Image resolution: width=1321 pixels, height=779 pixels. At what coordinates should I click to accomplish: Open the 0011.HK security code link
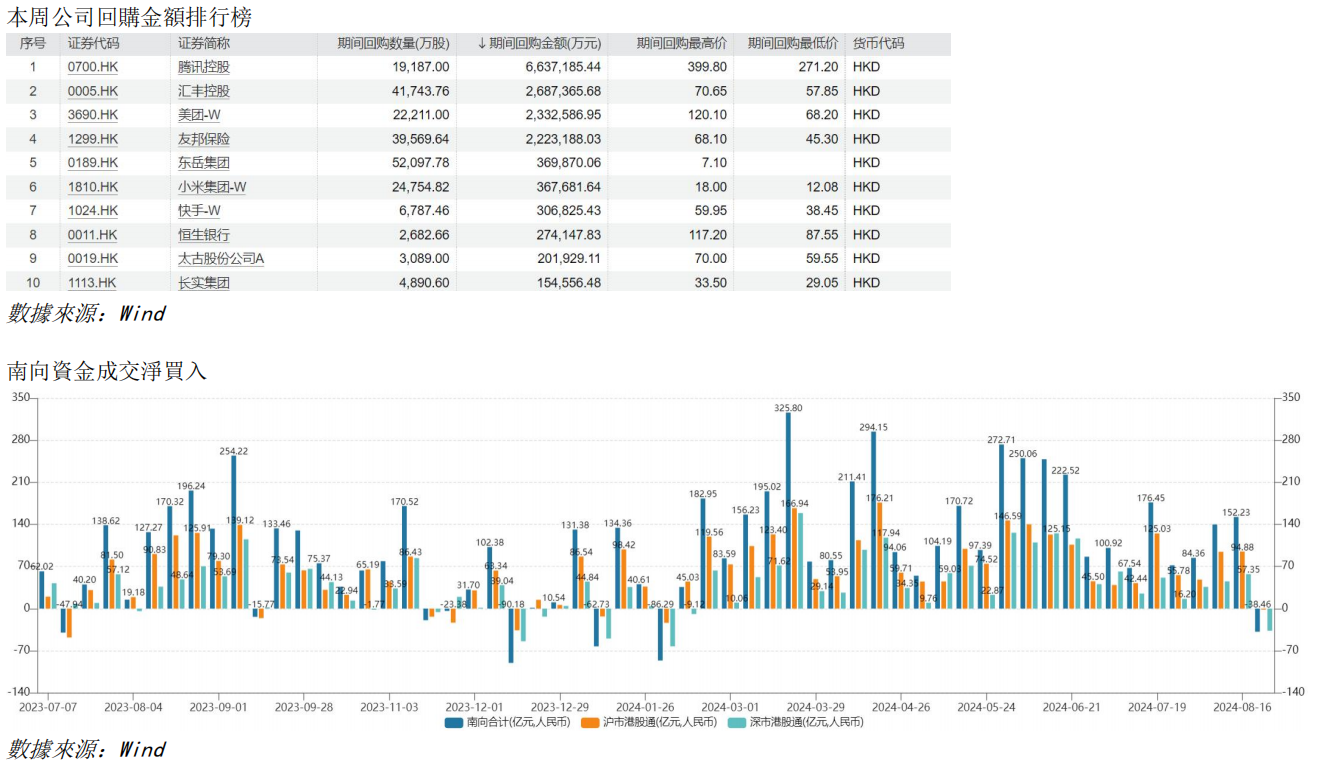93,235
